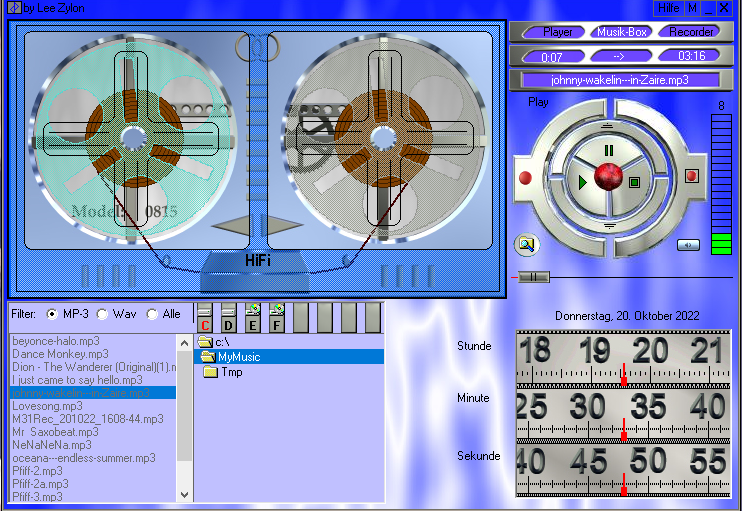This screenshot has height=511, width=742.
Task: Click the magnifier search icon
Action: tap(526, 244)
